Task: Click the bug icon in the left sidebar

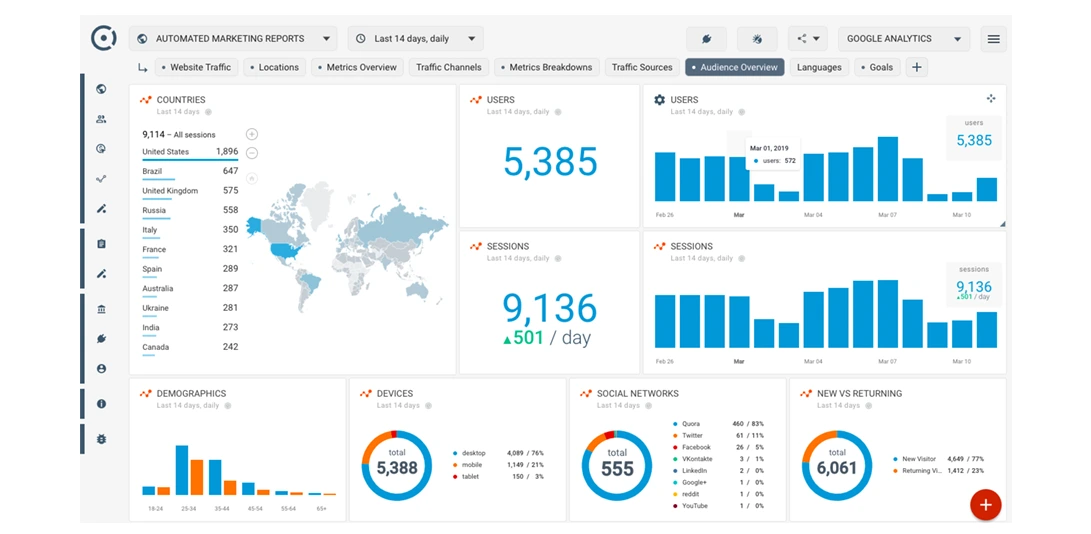Action: (x=101, y=439)
